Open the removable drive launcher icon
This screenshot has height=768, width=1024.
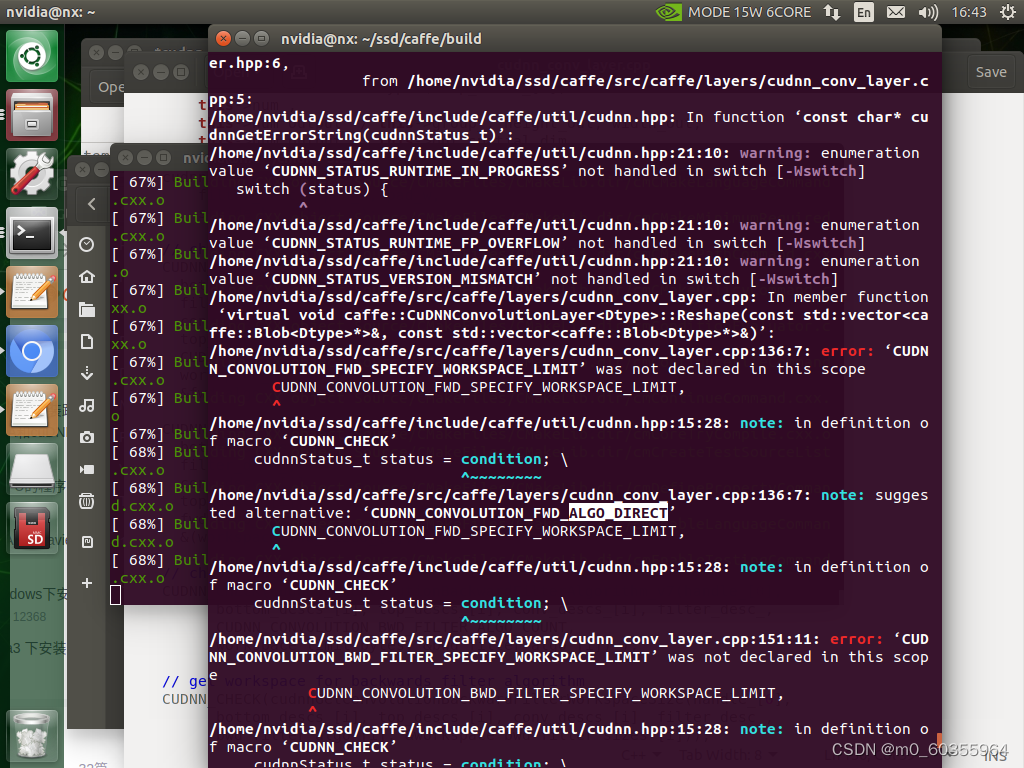click(32, 469)
